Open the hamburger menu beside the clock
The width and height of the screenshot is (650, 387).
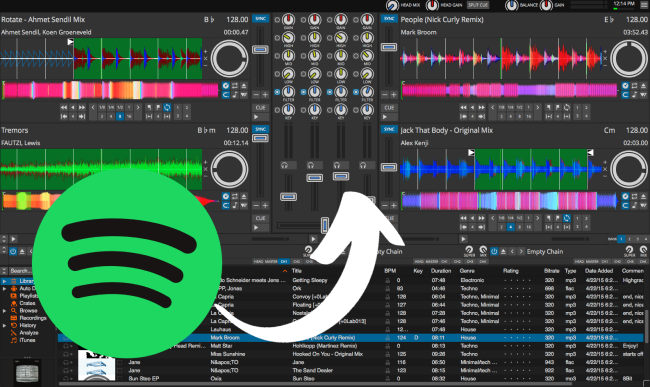click(x=643, y=6)
